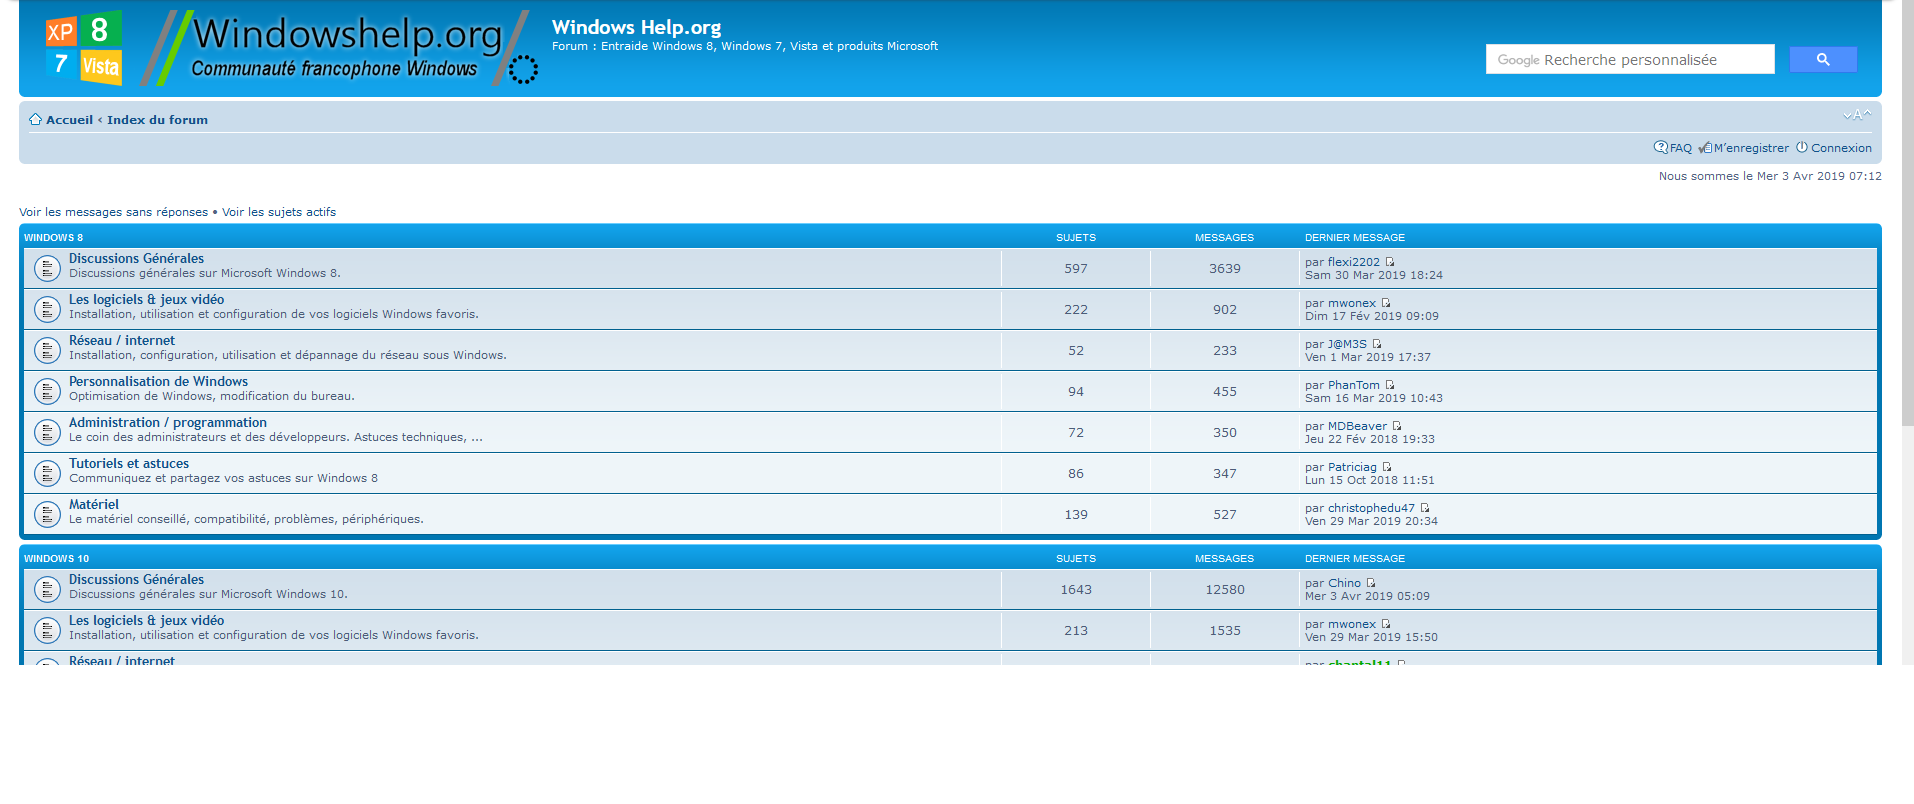View latest post icon next to PhanTom
The height and width of the screenshot is (804, 1914).
point(1390,385)
